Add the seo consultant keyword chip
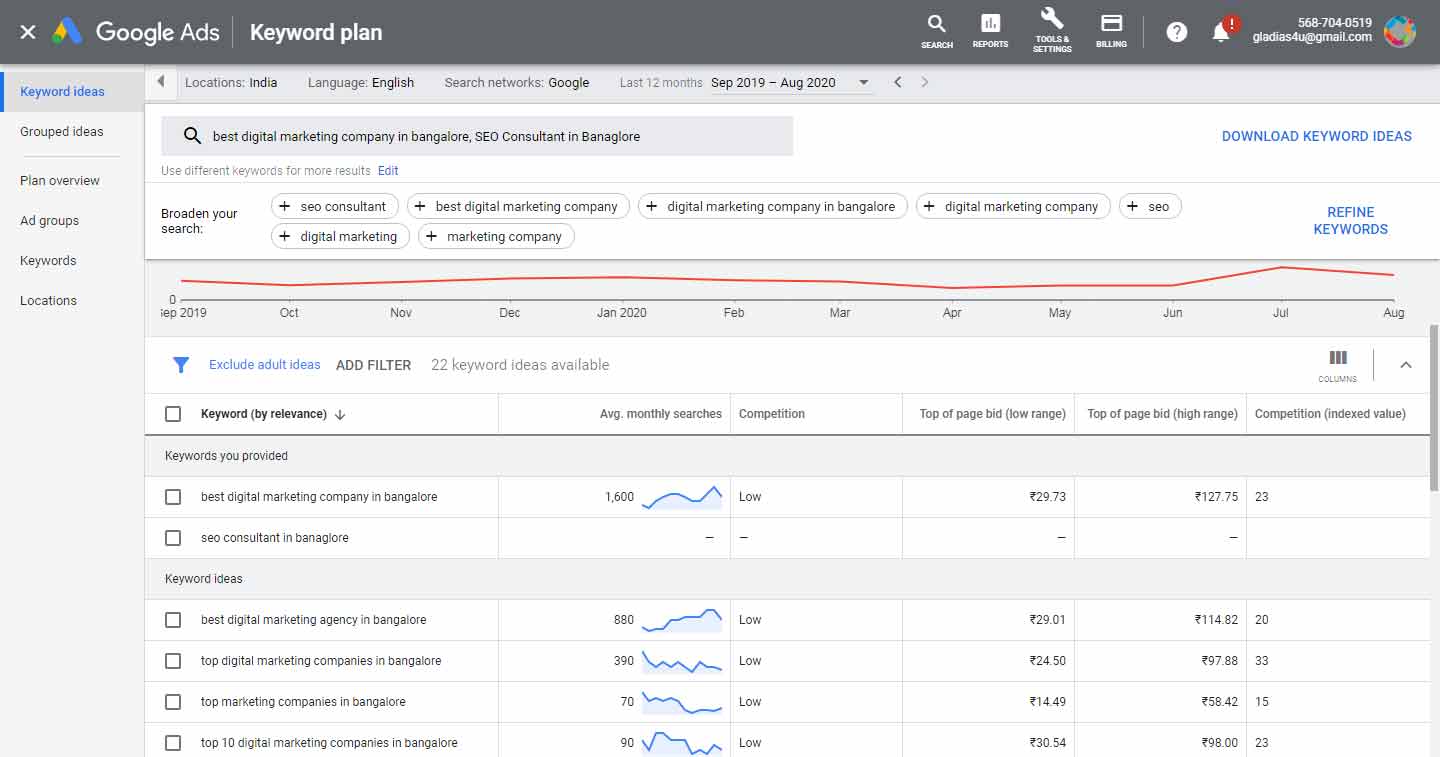1440x757 pixels. coord(334,206)
